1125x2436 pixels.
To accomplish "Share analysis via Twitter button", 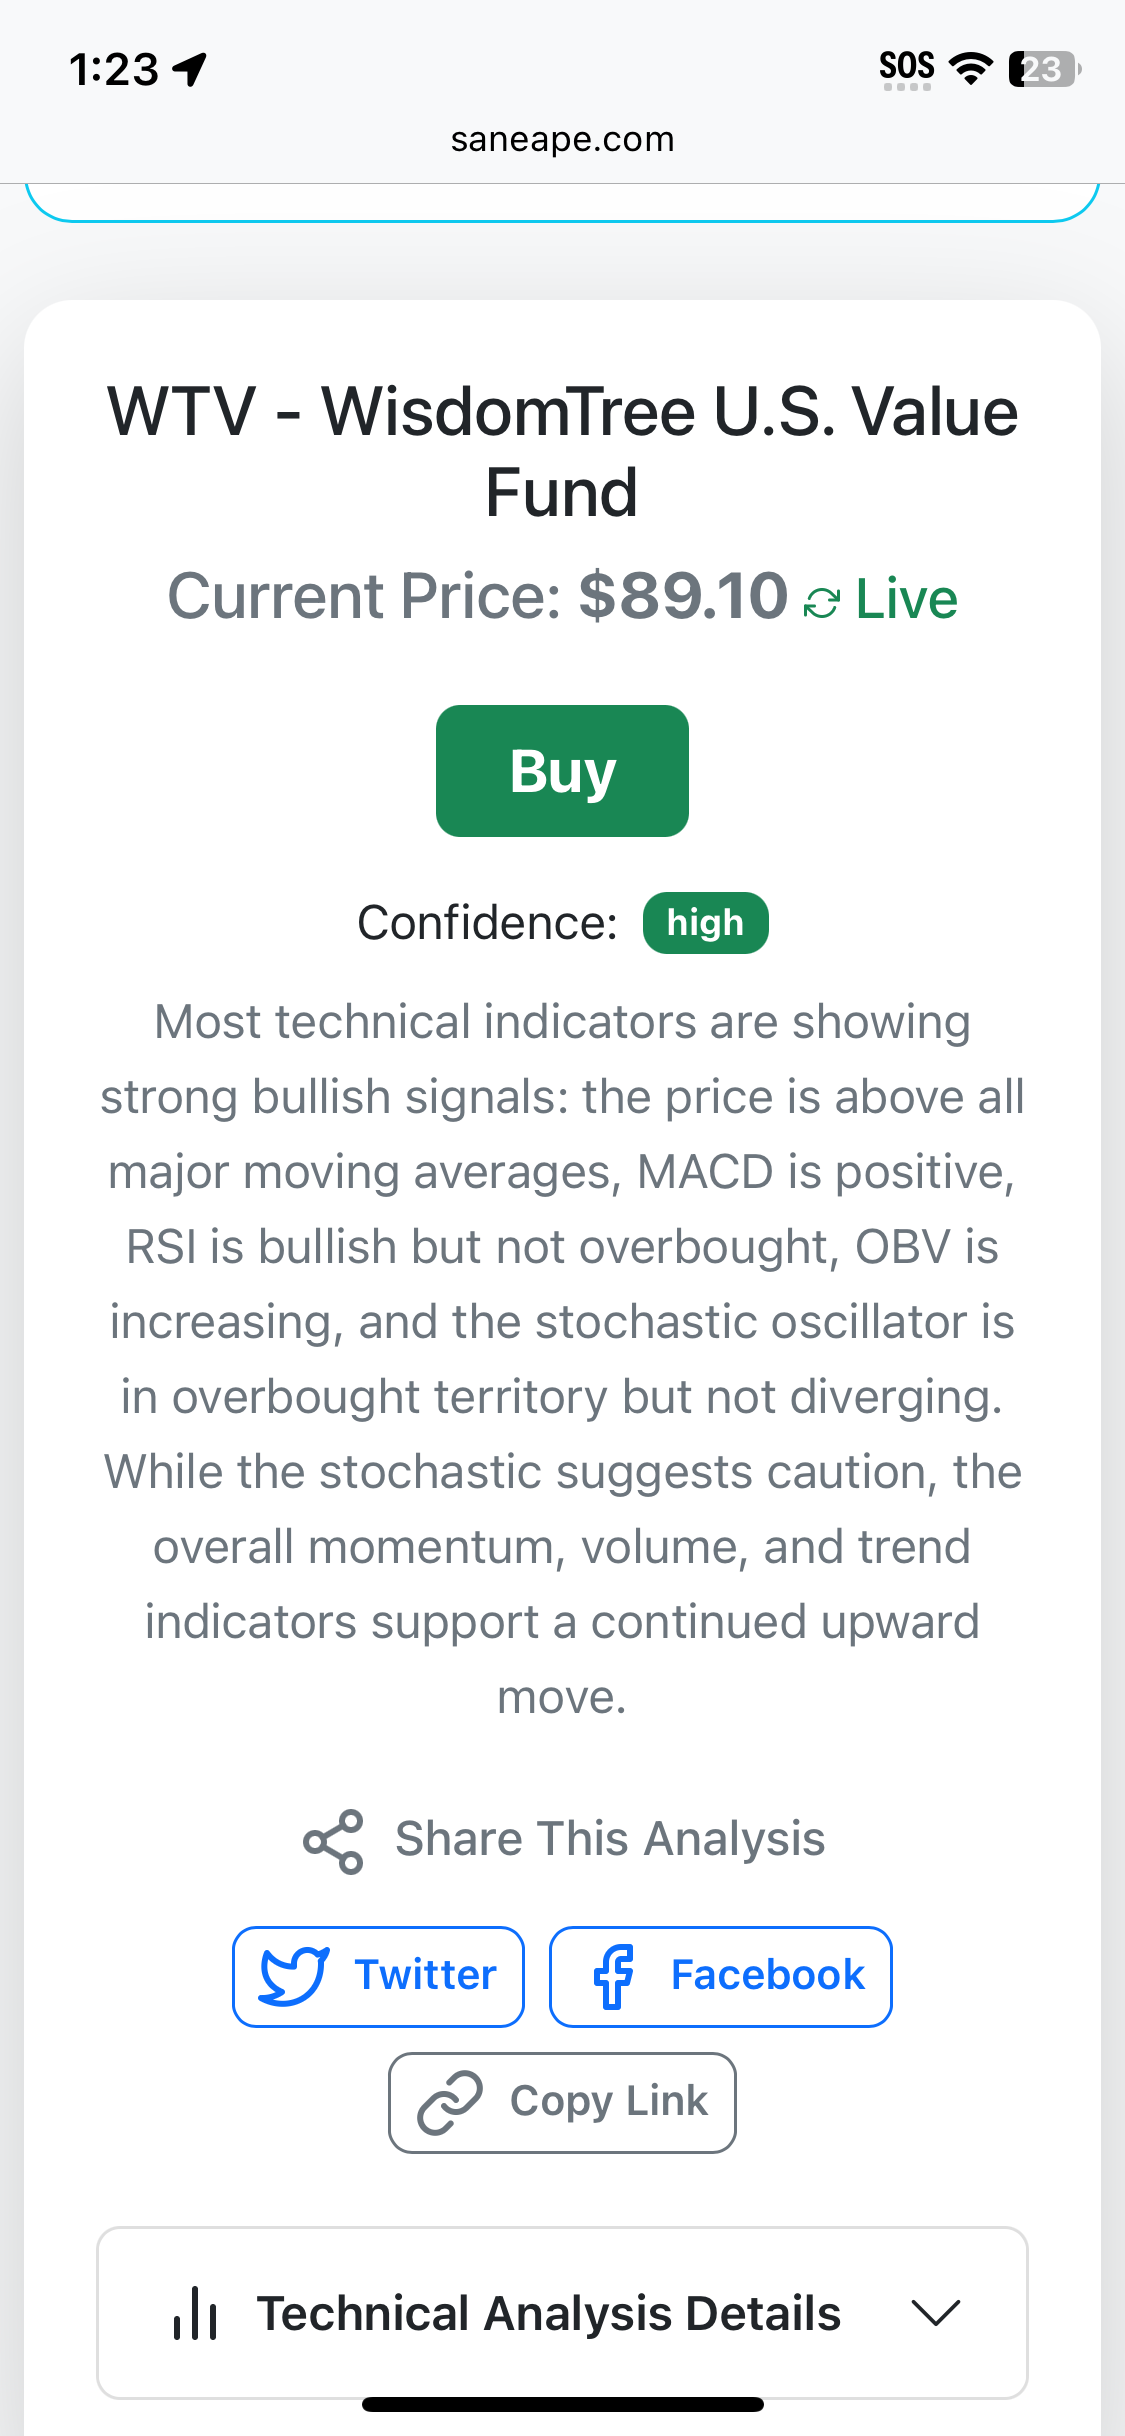I will tap(378, 1976).
